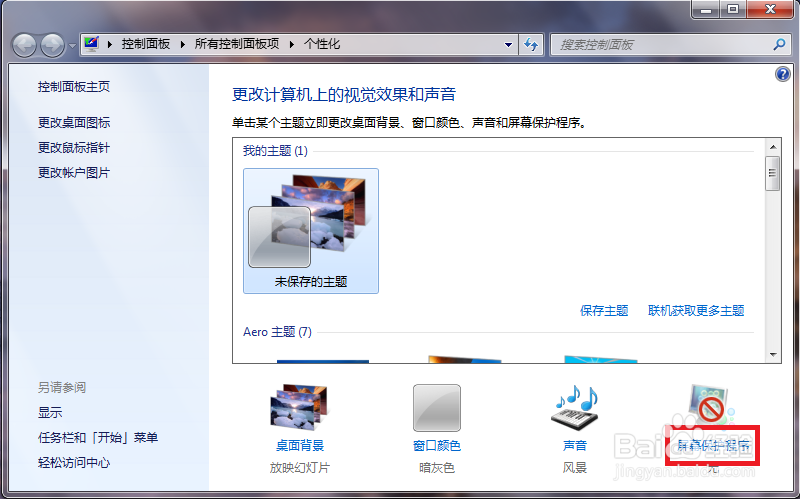Expand arrow before 个性化 breadcrumb
Image resolution: width=800 pixels, height=499 pixels.
pyautogui.click(x=292, y=44)
